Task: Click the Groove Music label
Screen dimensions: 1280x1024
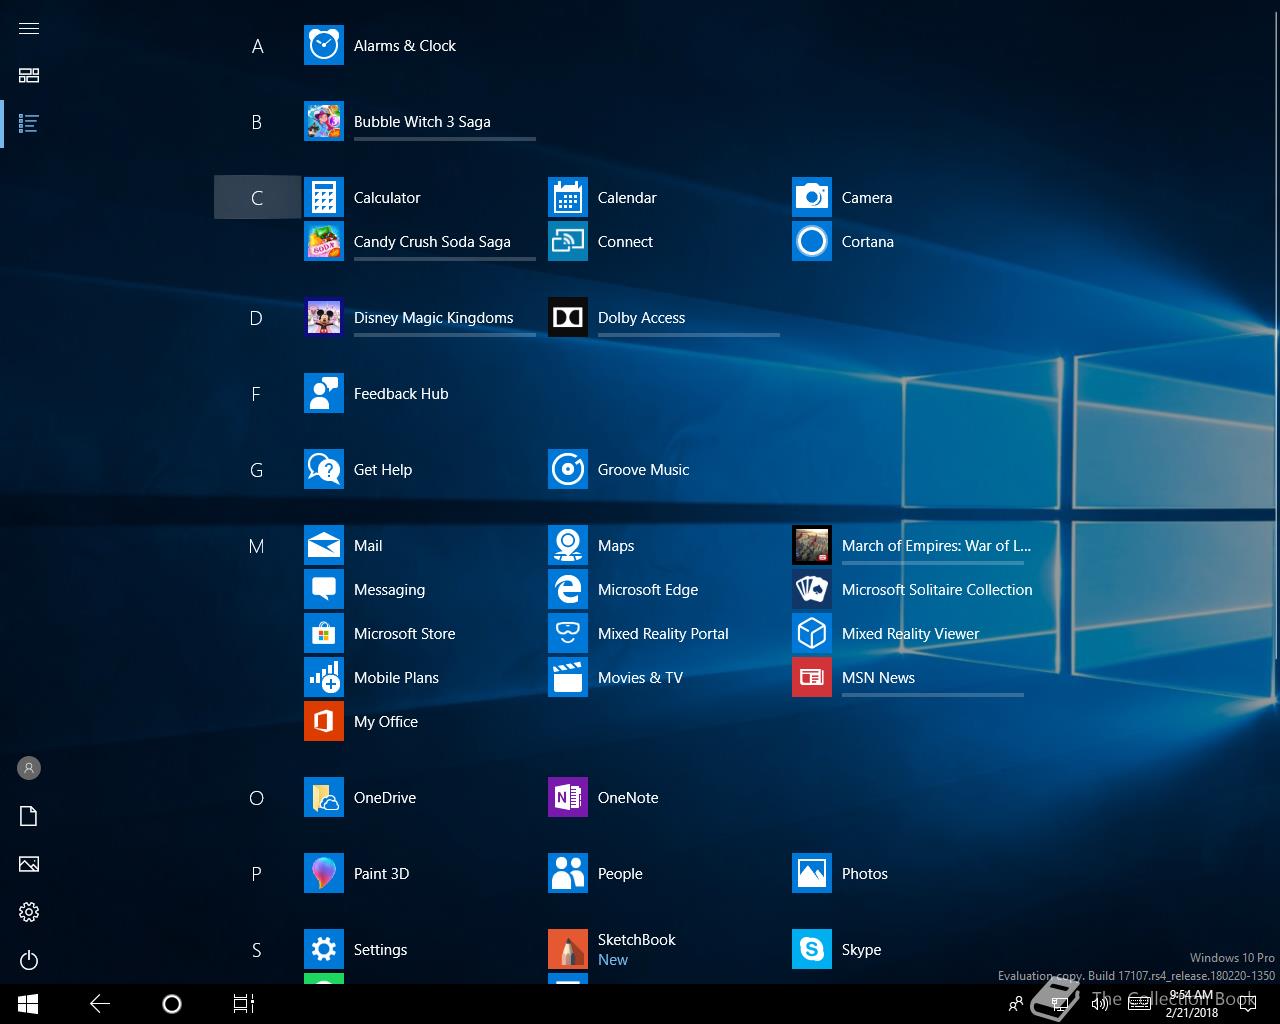Action: (643, 470)
